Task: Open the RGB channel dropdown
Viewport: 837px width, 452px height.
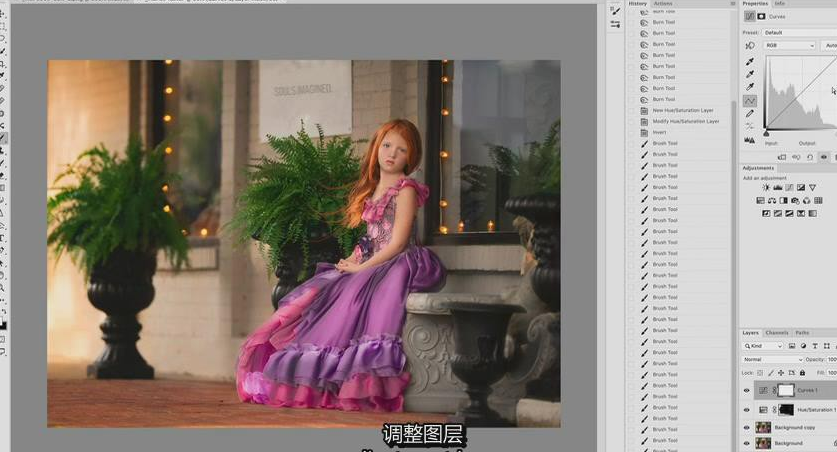Action: tap(789, 46)
